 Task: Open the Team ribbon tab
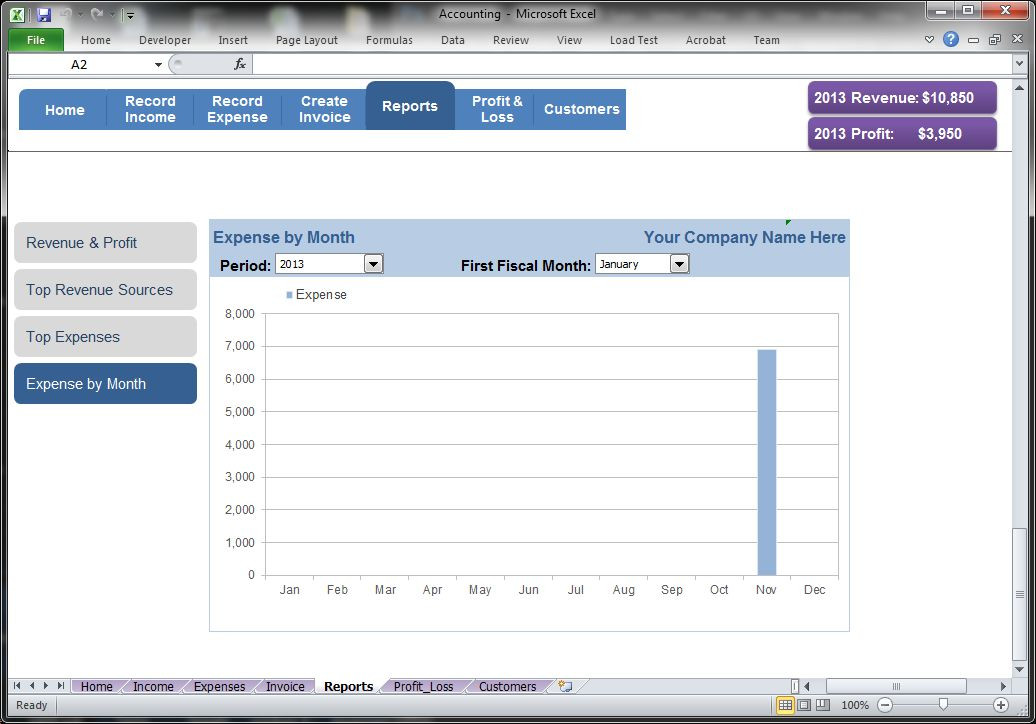(766, 40)
